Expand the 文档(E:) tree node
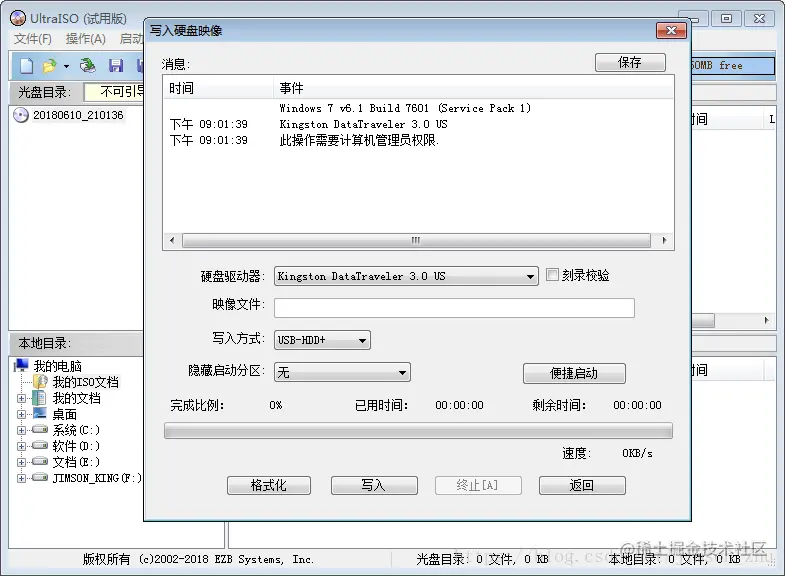This screenshot has width=785, height=576. tap(21, 462)
